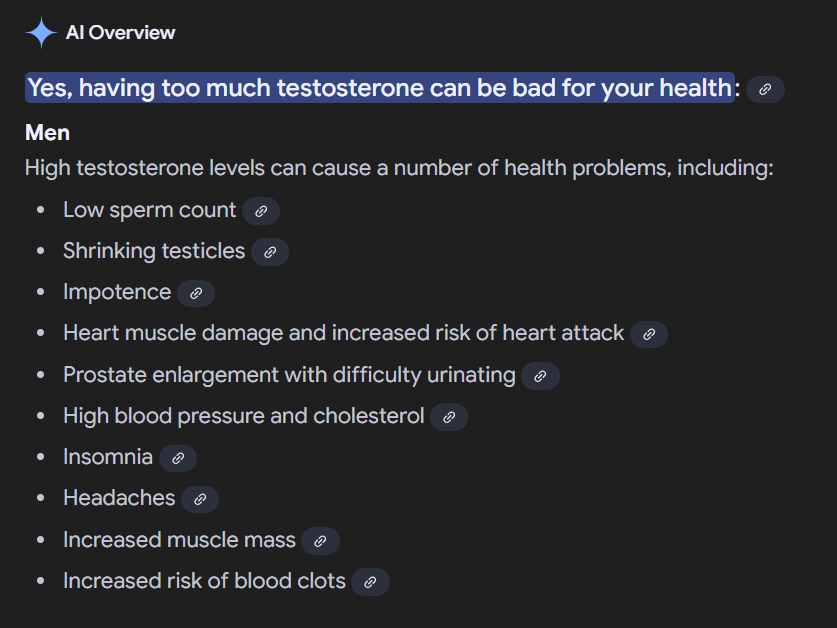Viewport: 837px width, 628px height.
Task: Open source link for Prostate enlargement item
Action: (x=540, y=376)
